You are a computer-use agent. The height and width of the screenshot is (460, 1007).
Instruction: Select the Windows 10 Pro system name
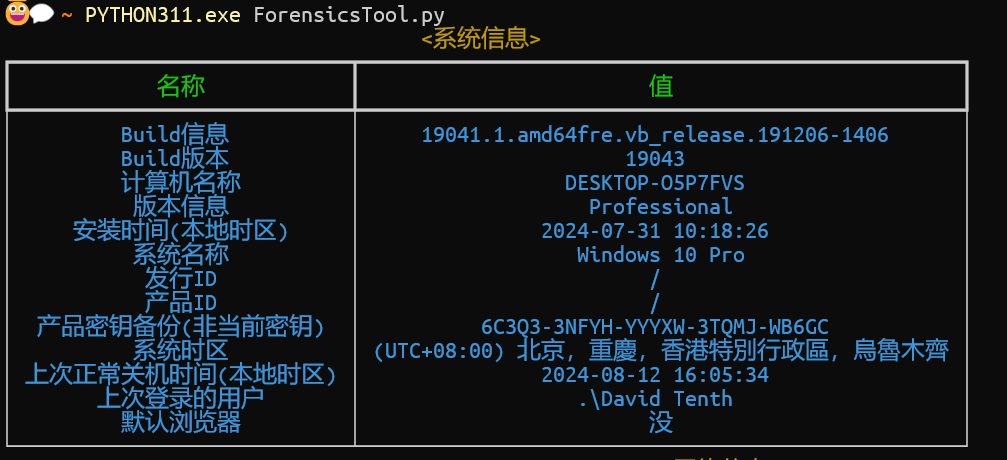click(x=660, y=255)
